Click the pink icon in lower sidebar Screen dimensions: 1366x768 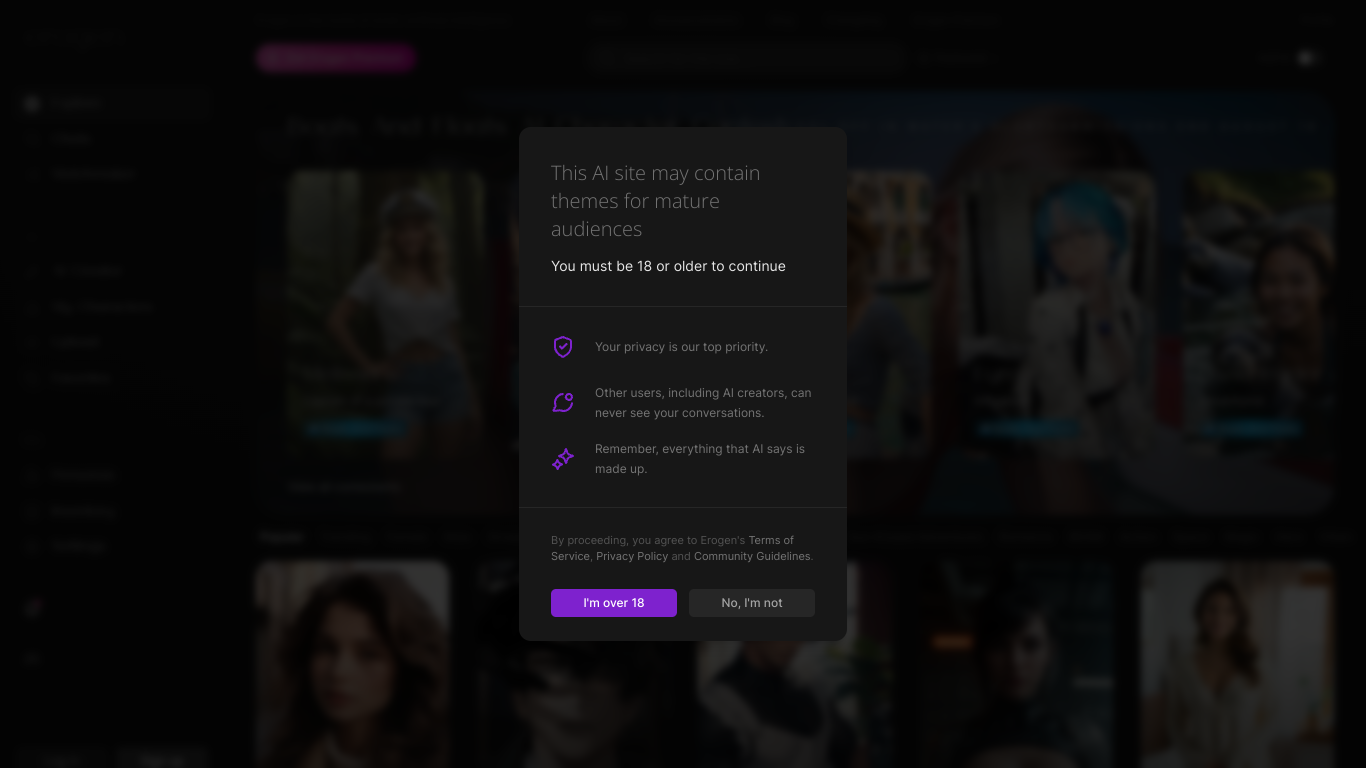[33, 608]
